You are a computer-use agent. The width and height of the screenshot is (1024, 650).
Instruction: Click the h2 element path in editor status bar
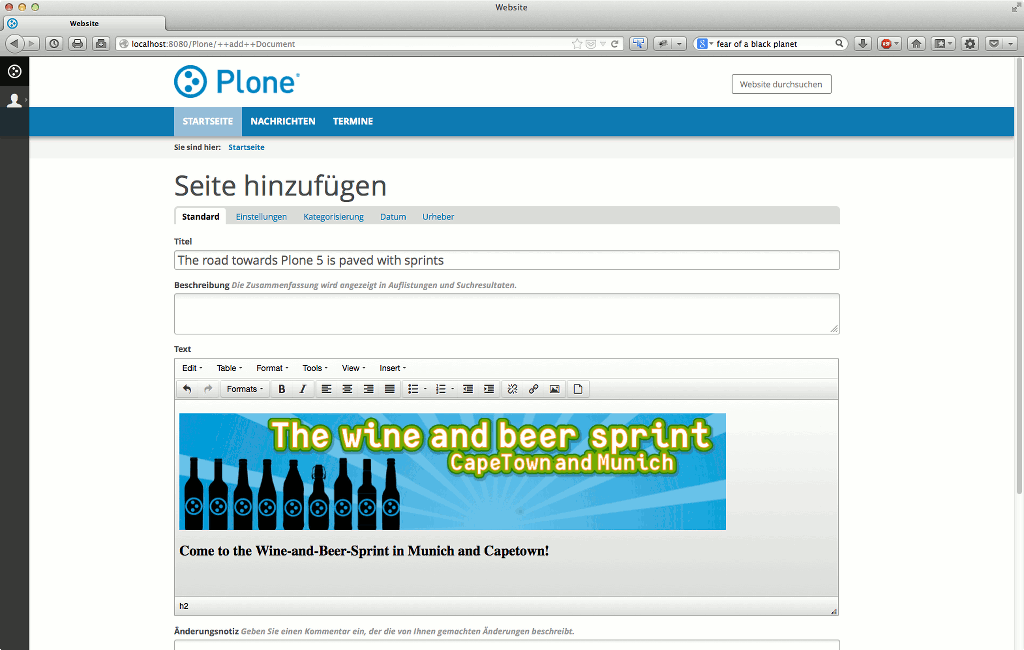pyautogui.click(x=184, y=606)
